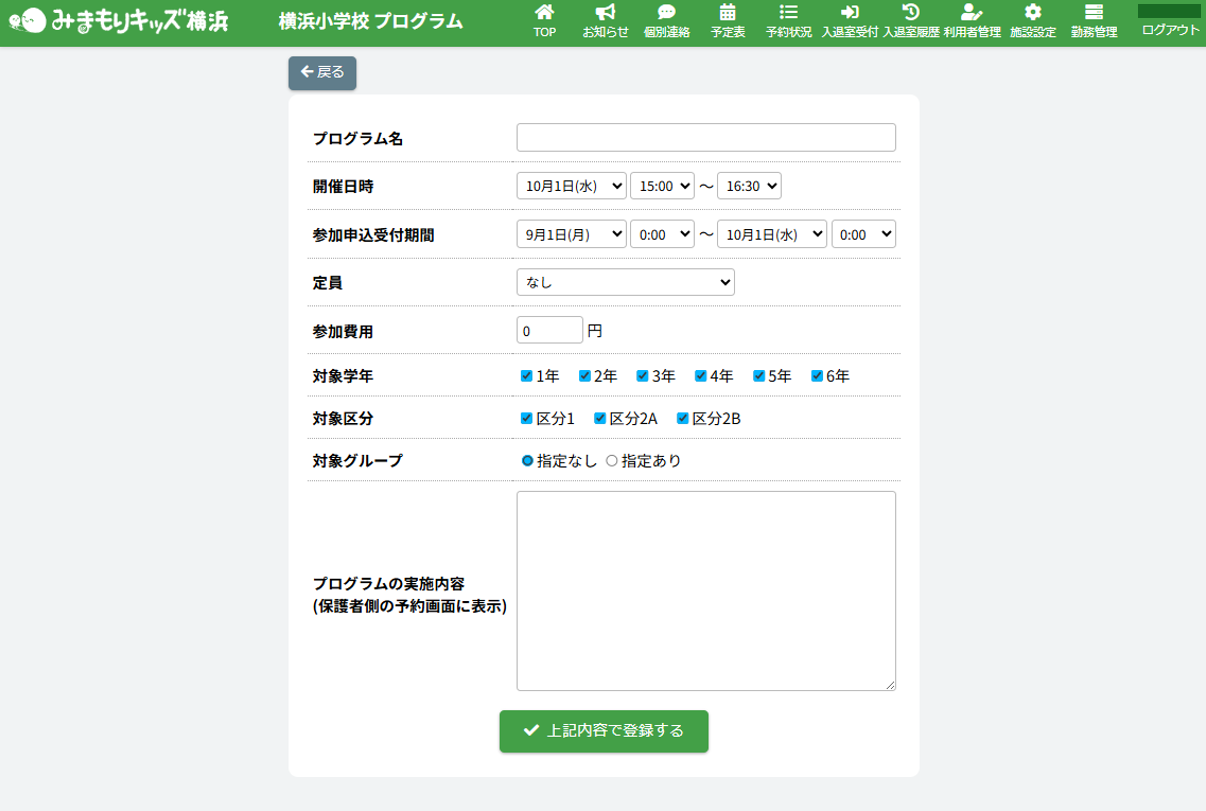Viewport: 1206px width, 811px height.
Task: Click 上記内容で登録する button
Action: [604, 731]
